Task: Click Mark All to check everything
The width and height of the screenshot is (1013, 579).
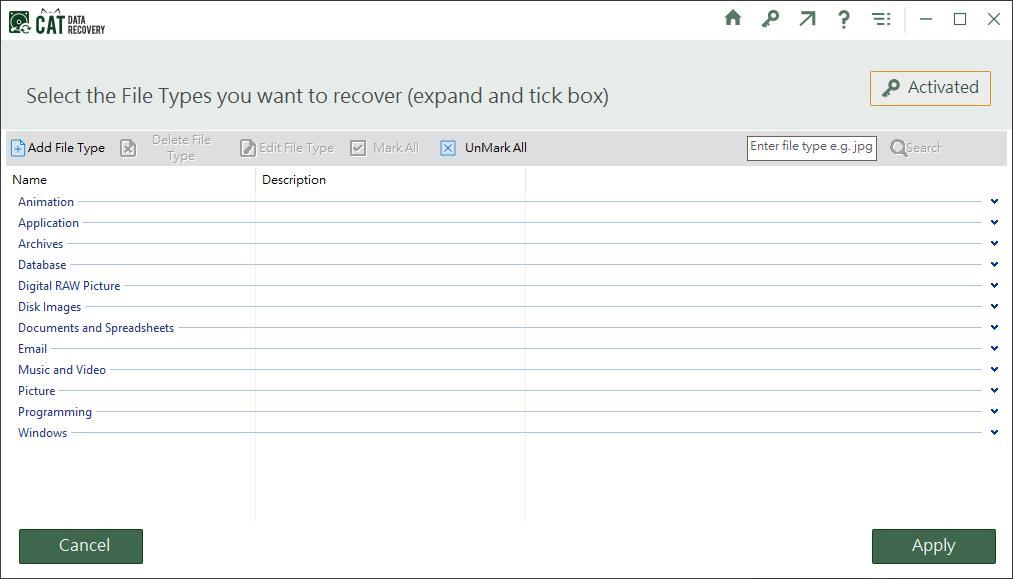Action: [x=385, y=148]
